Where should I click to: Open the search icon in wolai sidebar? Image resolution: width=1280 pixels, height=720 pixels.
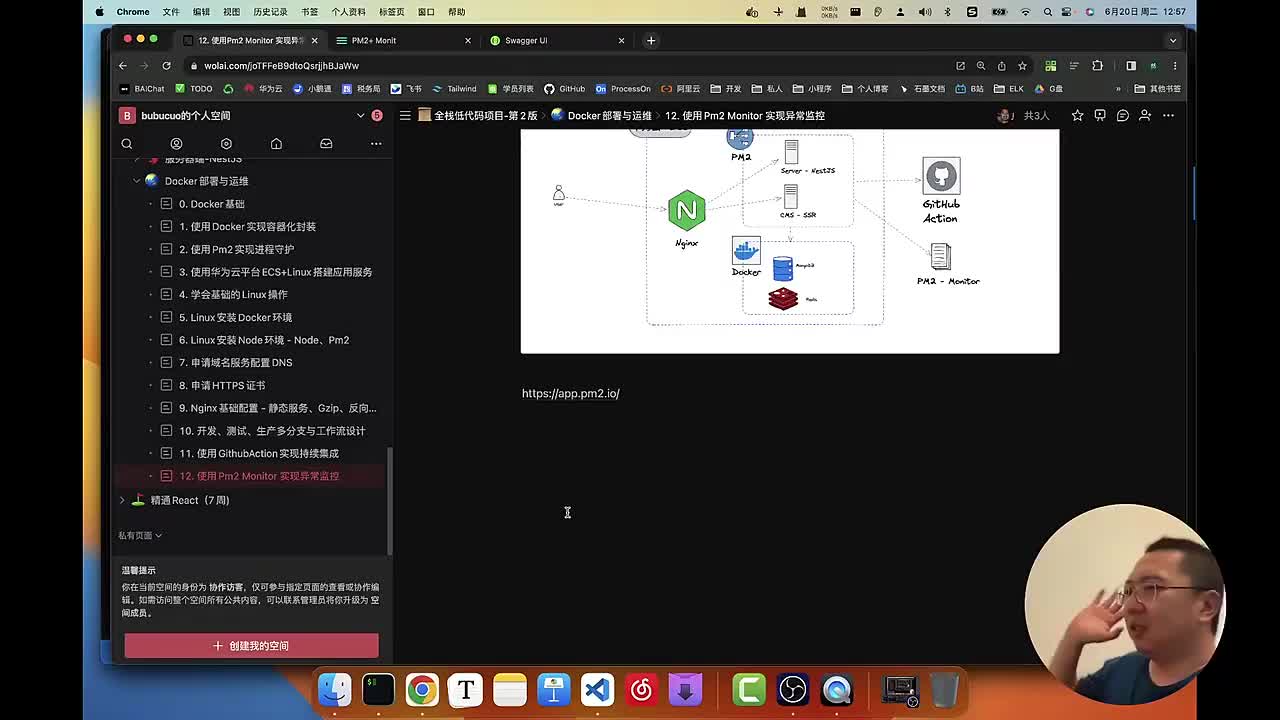coord(127,144)
